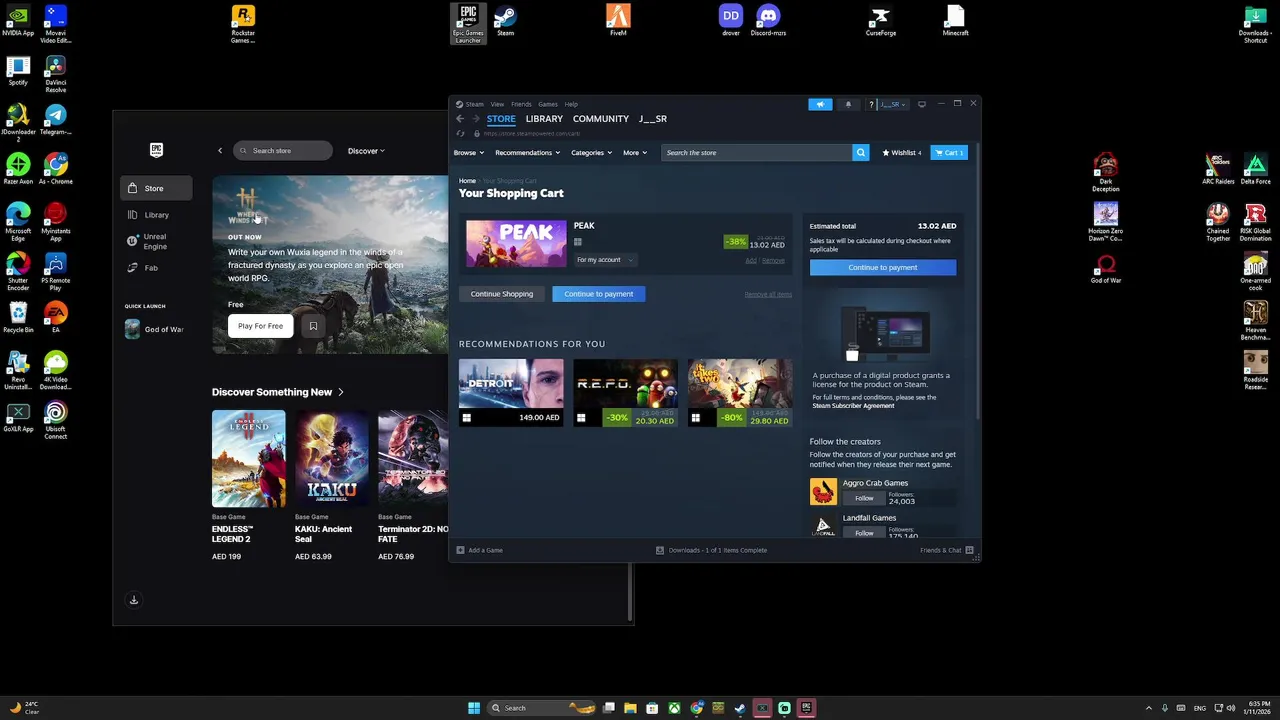Go back with Steam's back arrow

(x=460, y=119)
